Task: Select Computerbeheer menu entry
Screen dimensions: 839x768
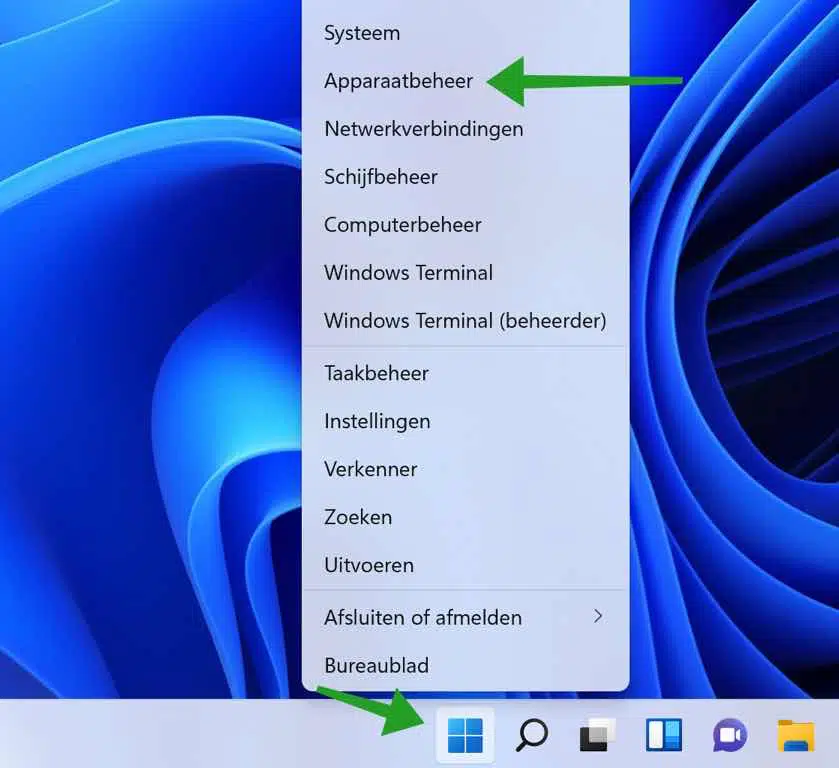Action: click(466, 225)
